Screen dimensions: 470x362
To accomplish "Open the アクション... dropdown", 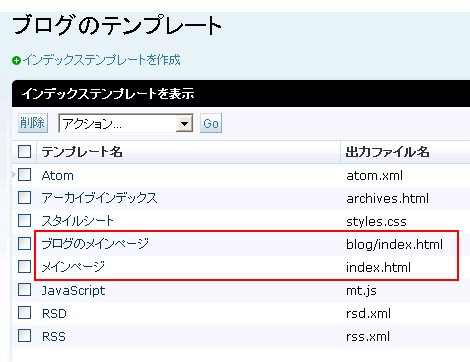I will point(126,123).
